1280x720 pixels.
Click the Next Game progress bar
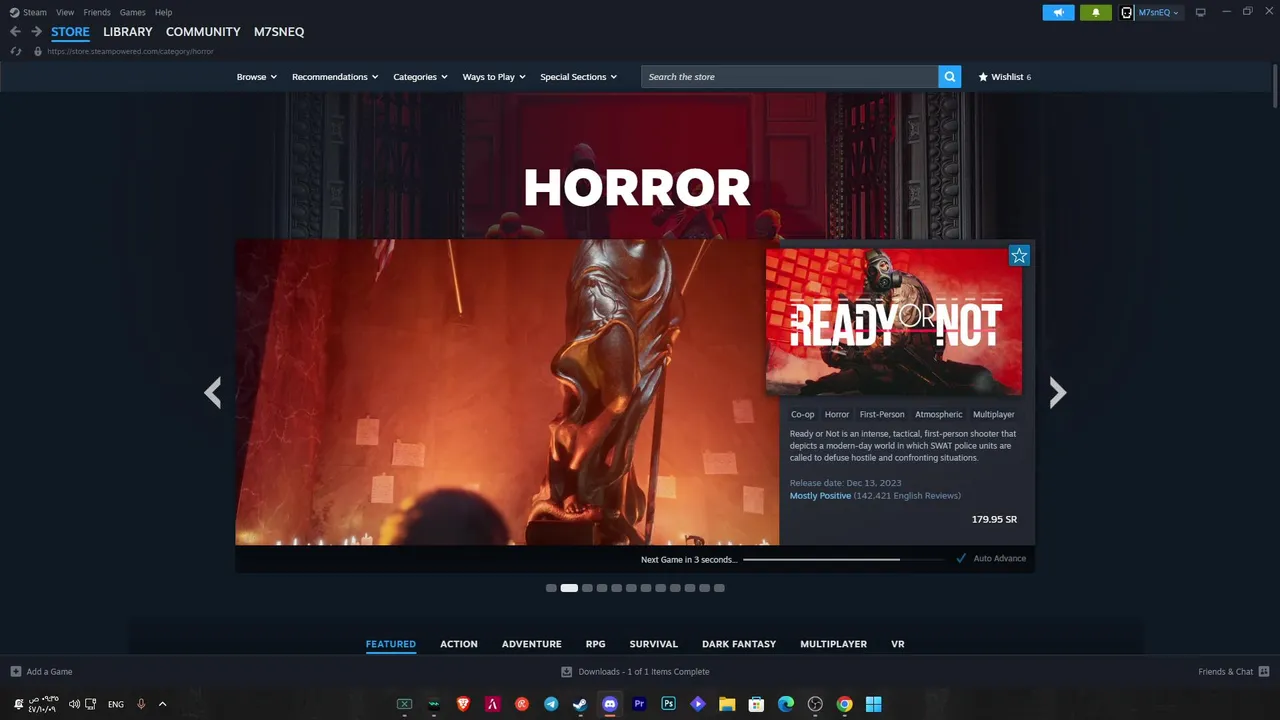pyautogui.click(x=846, y=559)
